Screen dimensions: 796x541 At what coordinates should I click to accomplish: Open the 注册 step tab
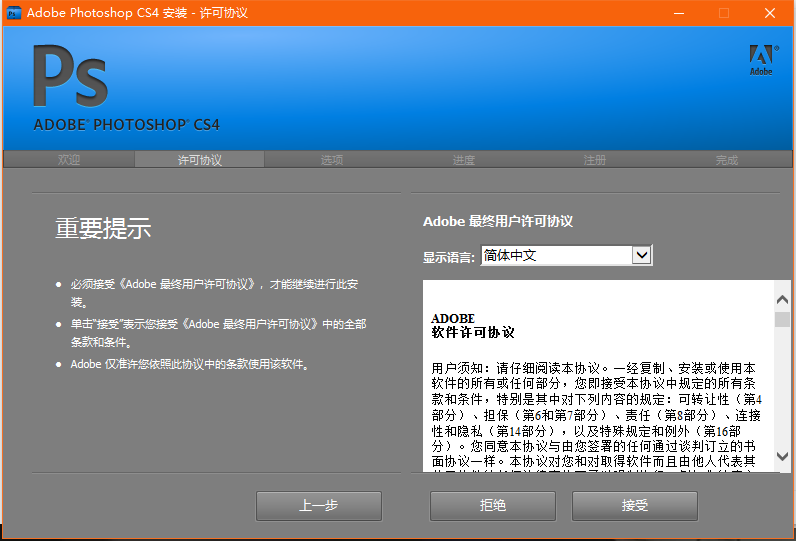595,160
